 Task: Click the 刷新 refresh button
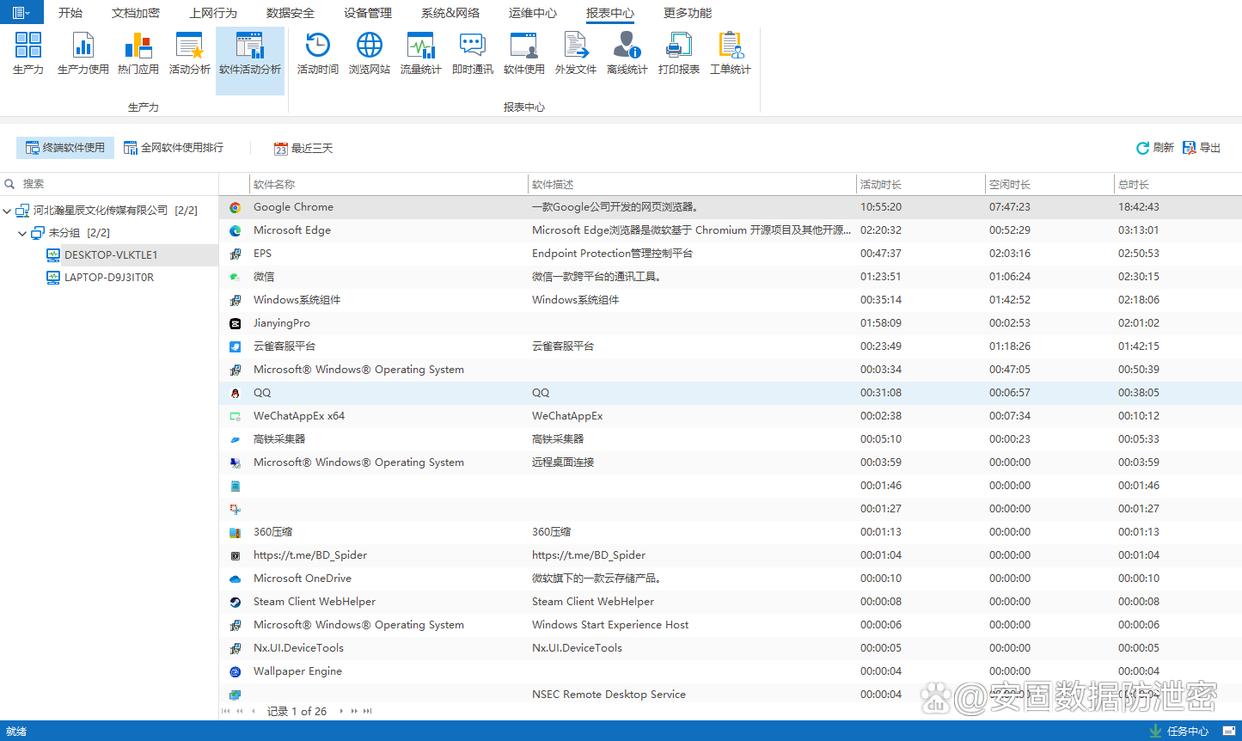[1154, 148]
